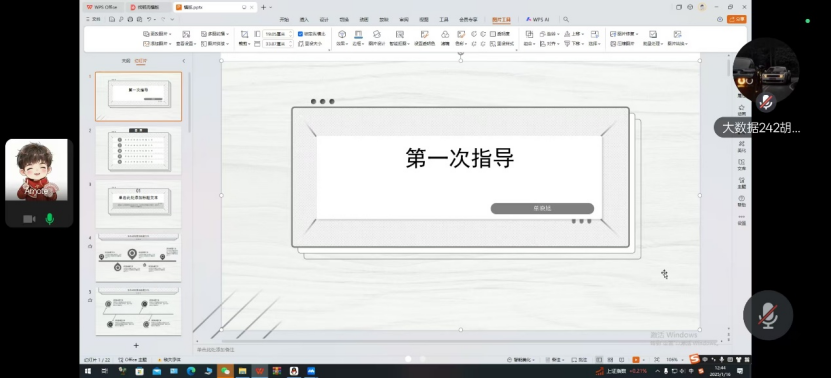Open the 下移 send backward dropdown
Viewport: 831px width, 378px height.
pos(574,44)
